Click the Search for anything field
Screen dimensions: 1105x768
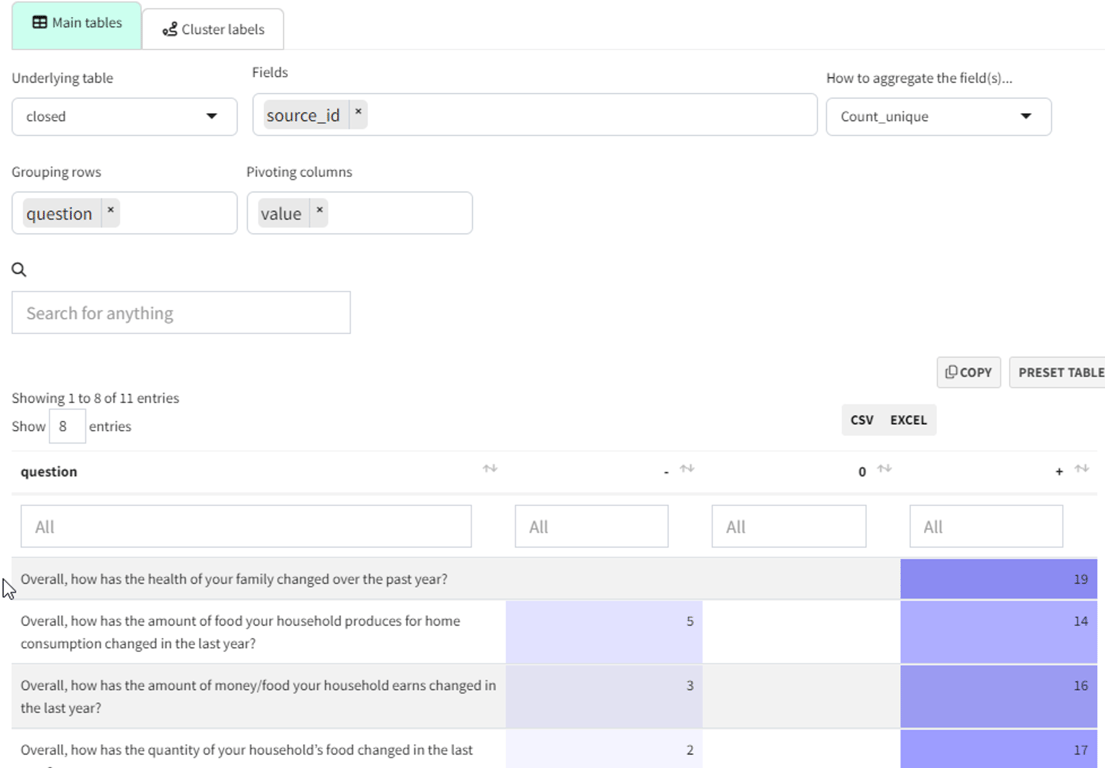(x=181, y=313)
